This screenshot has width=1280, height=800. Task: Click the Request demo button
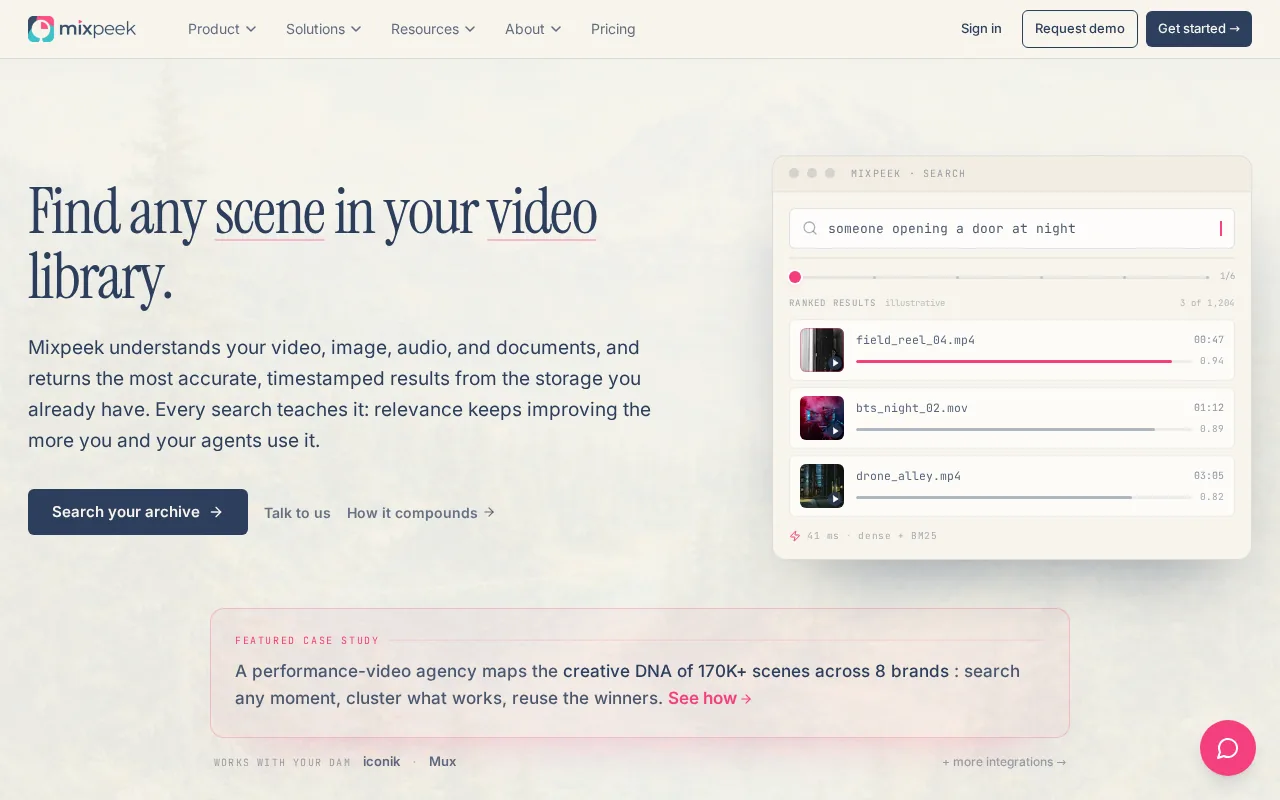[x=1080, y=29]
